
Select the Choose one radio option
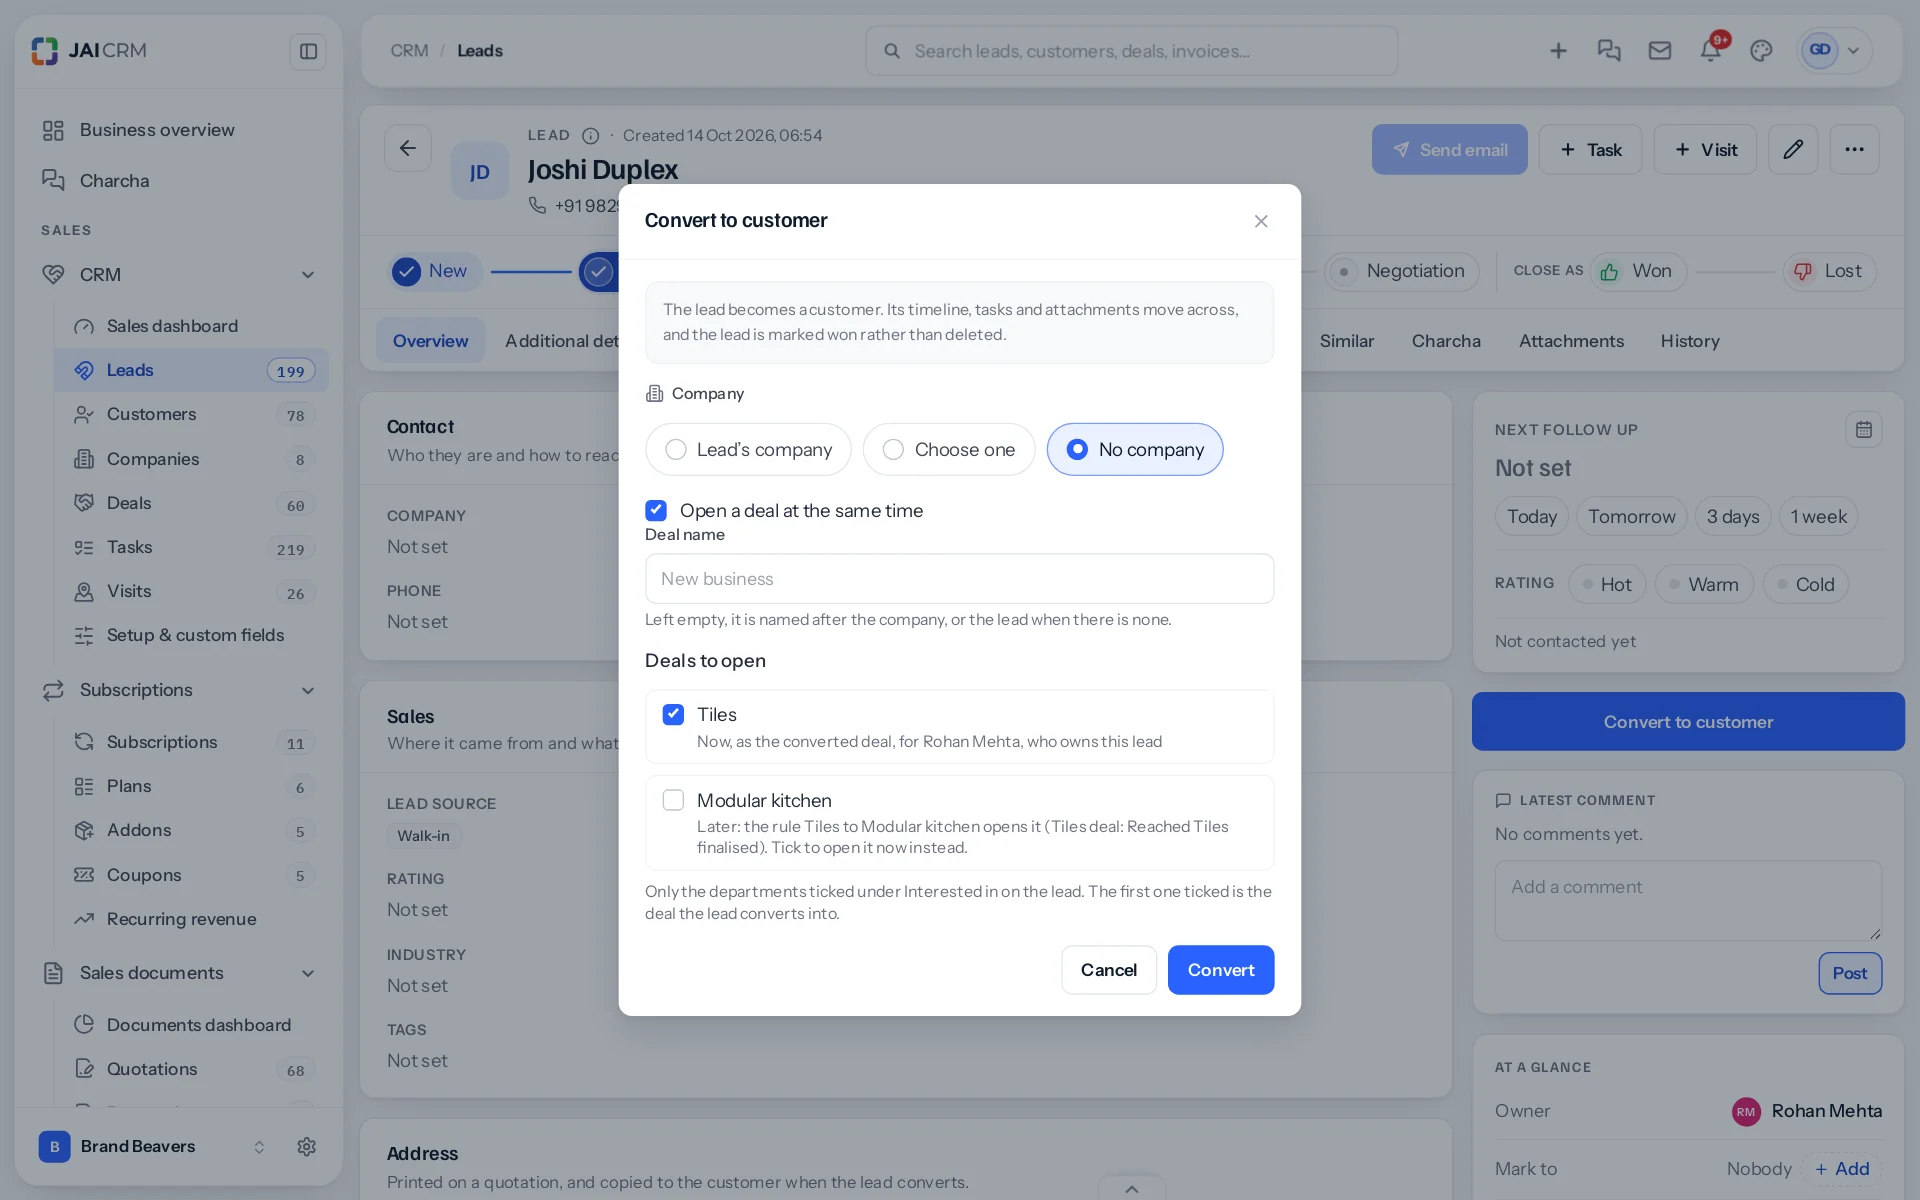click(948, 450)
